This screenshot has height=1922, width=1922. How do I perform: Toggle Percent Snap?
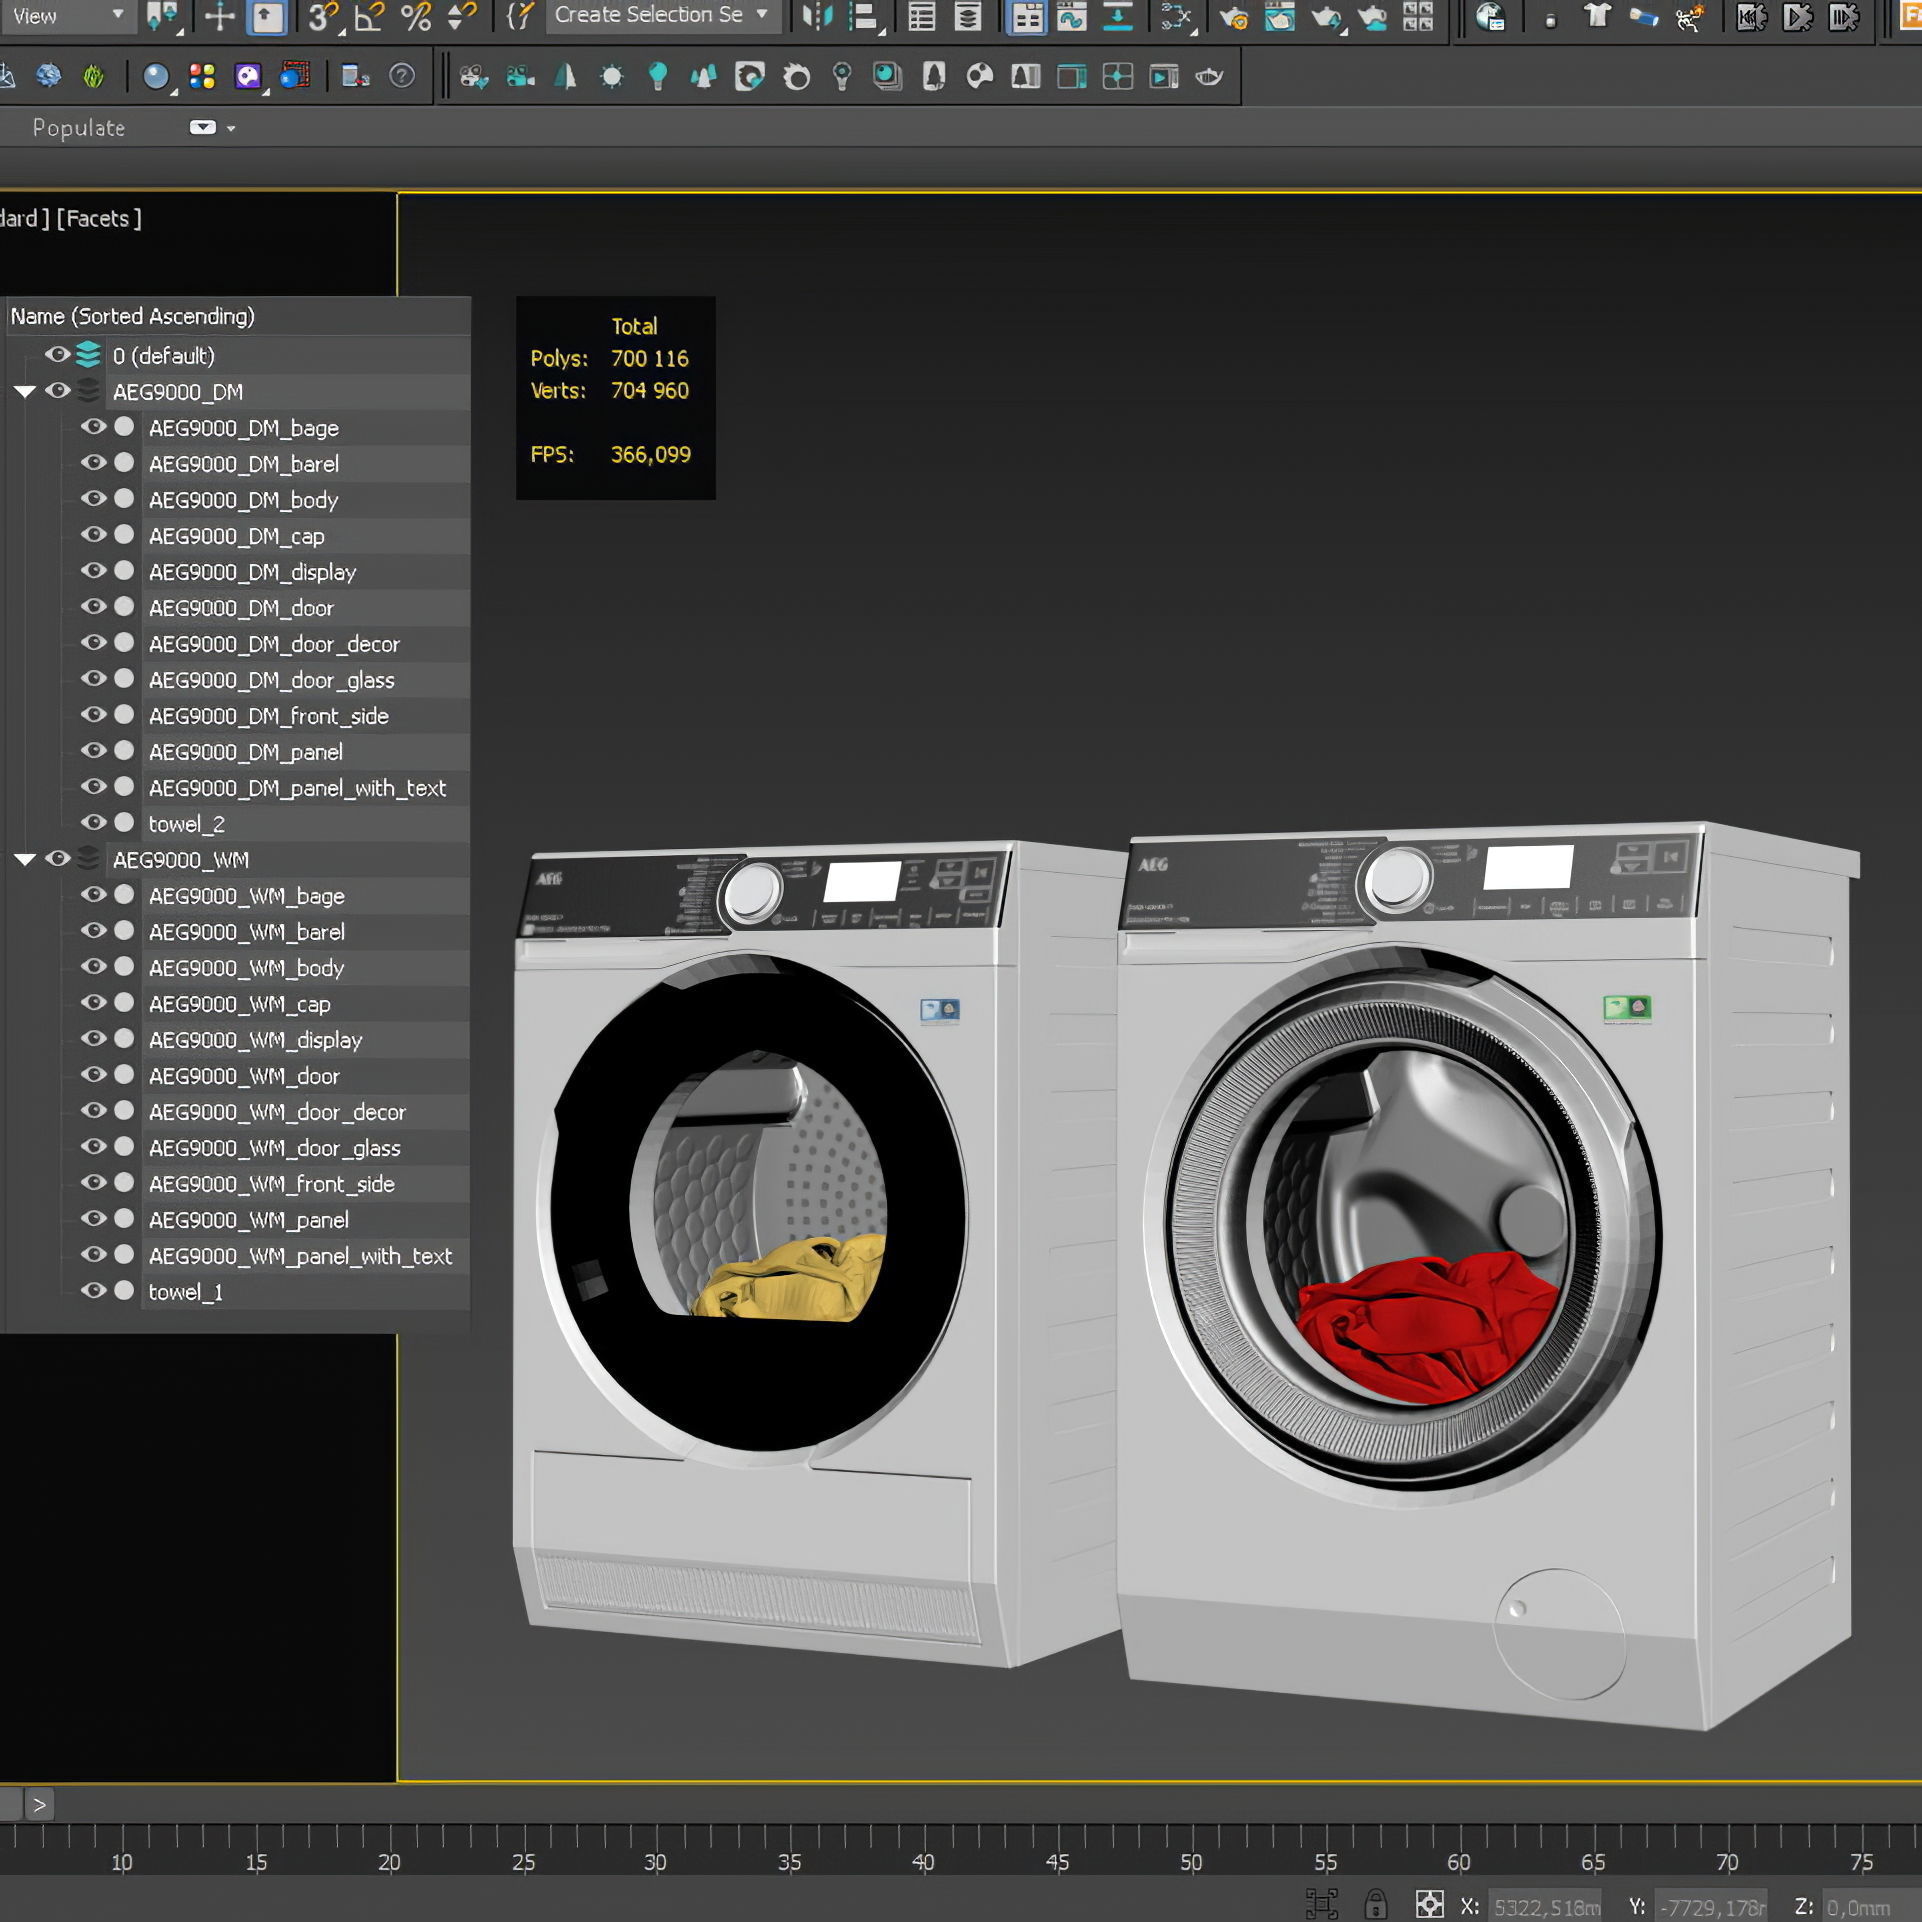(x=415, y=16)
